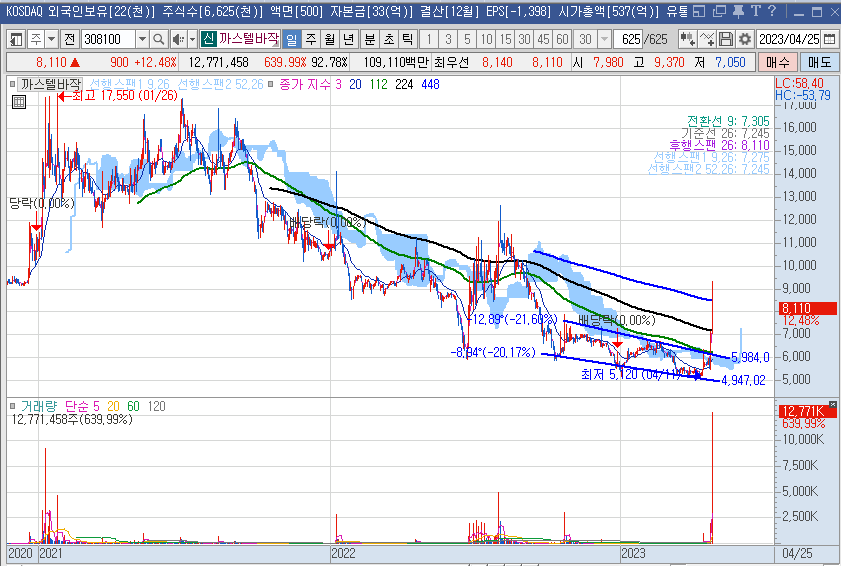
Task: Switch to 틱 tick chart period
Action: [x=408, y=39]
